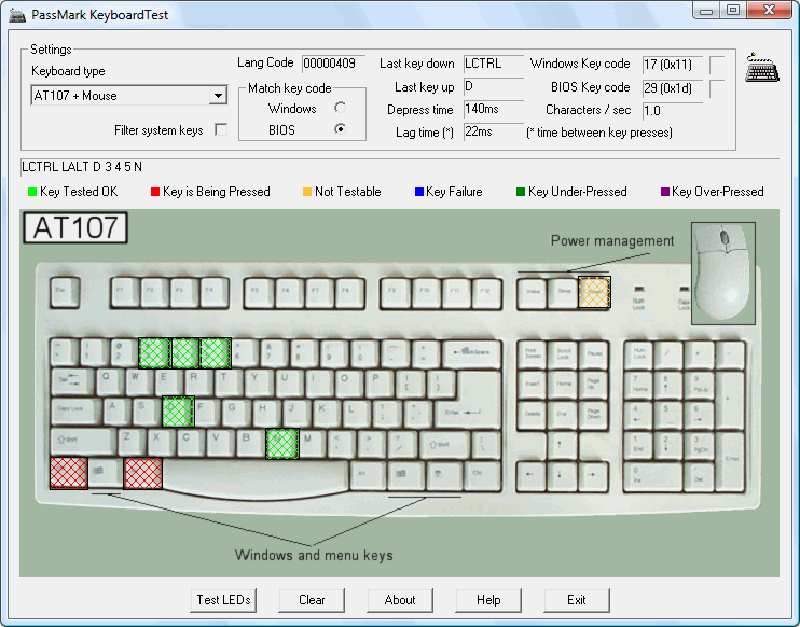Click the M key on keyboard image
The height and width of the screenshot is (627, 800).
pyautogui.click(x=312, y=442)
